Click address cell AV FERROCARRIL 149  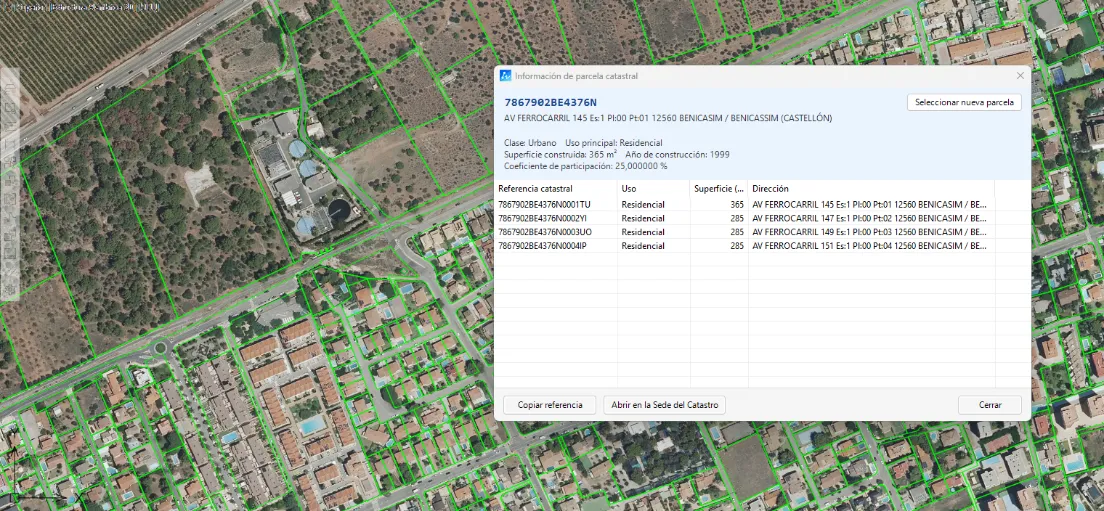point(870,232)
